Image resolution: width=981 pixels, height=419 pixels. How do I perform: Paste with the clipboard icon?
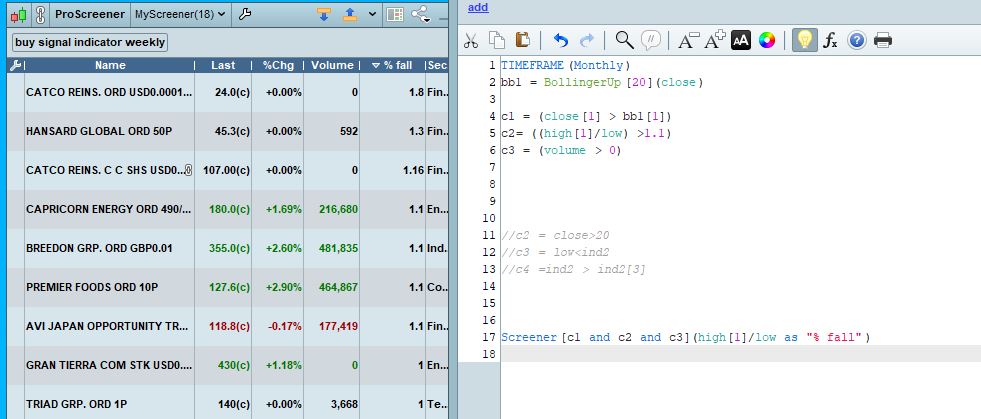coord(522,40)
